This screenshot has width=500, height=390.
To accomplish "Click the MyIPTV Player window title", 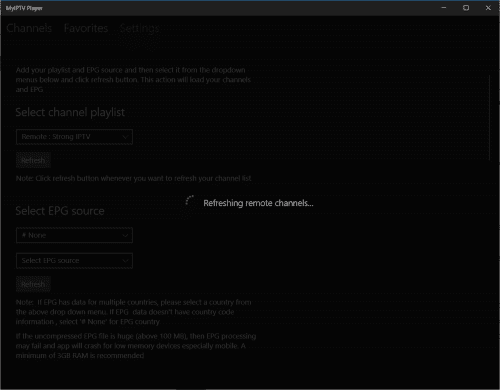I will [x=24, y=8].
